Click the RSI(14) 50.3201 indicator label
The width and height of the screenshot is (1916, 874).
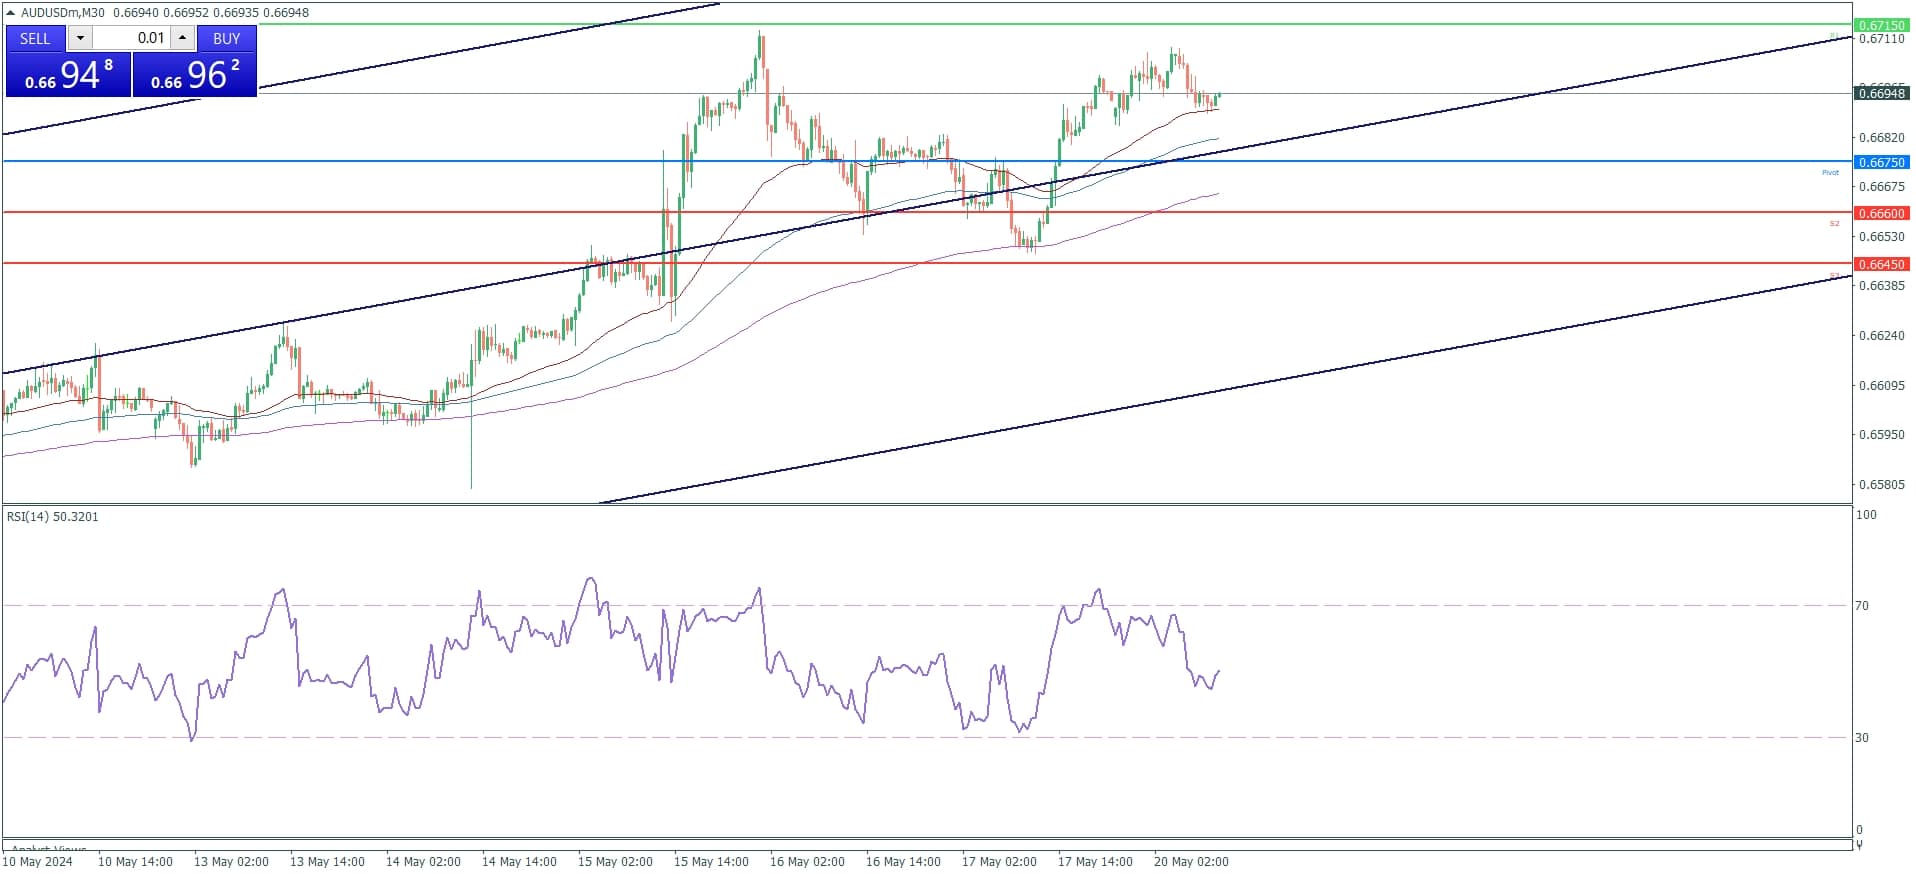coord(53,516)
